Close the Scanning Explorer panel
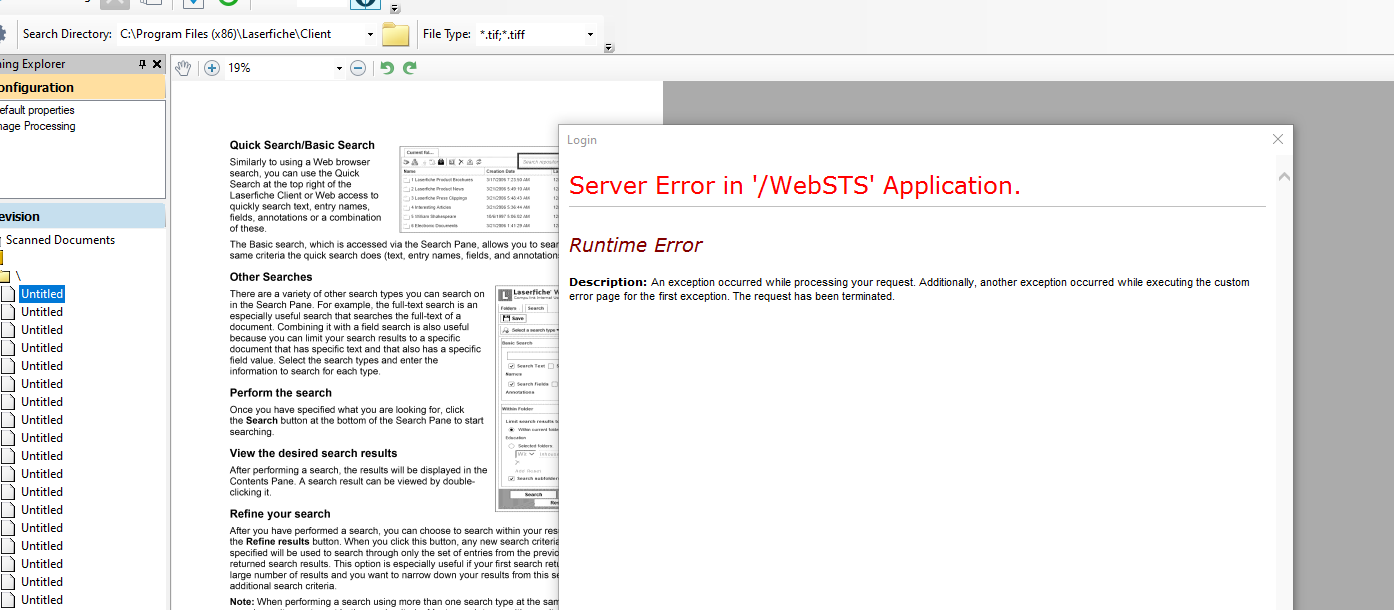Image resolution: width=1394 pixels, height=610 pixels. pos(157,64)
